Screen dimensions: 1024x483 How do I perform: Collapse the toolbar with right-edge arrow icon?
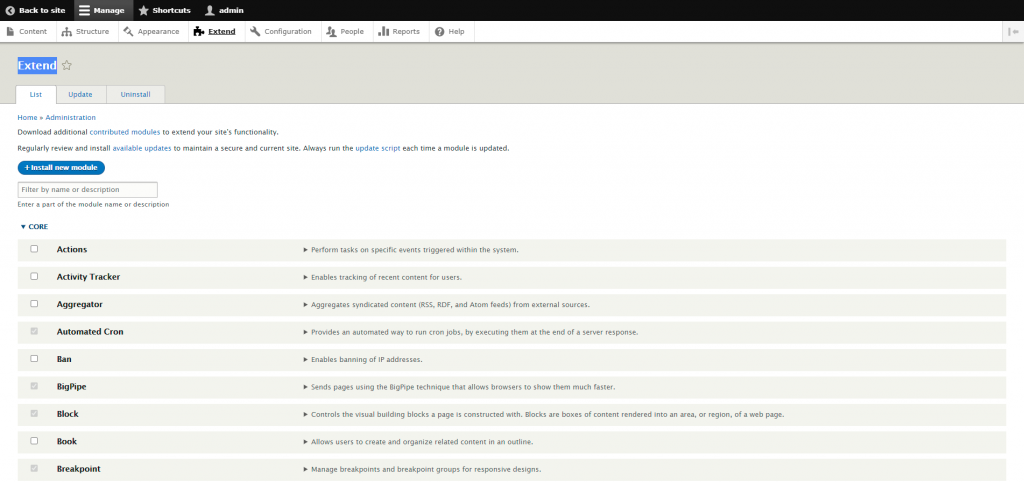1014,32
